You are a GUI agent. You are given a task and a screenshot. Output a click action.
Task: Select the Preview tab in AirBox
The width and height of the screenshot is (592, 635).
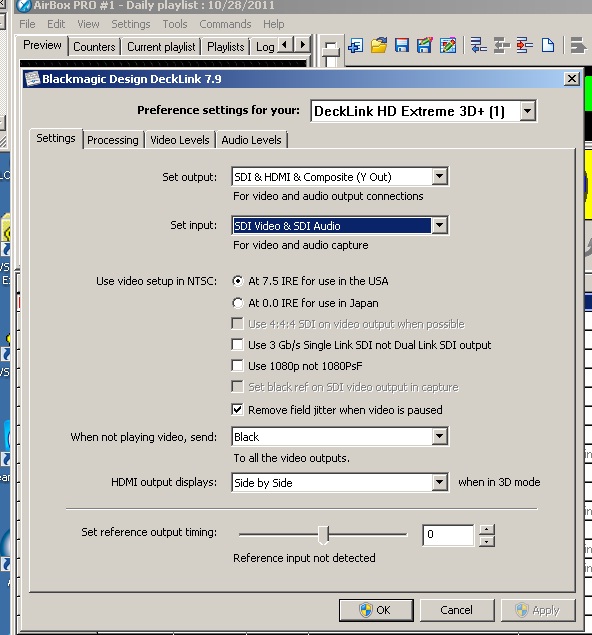pos(42,45)
